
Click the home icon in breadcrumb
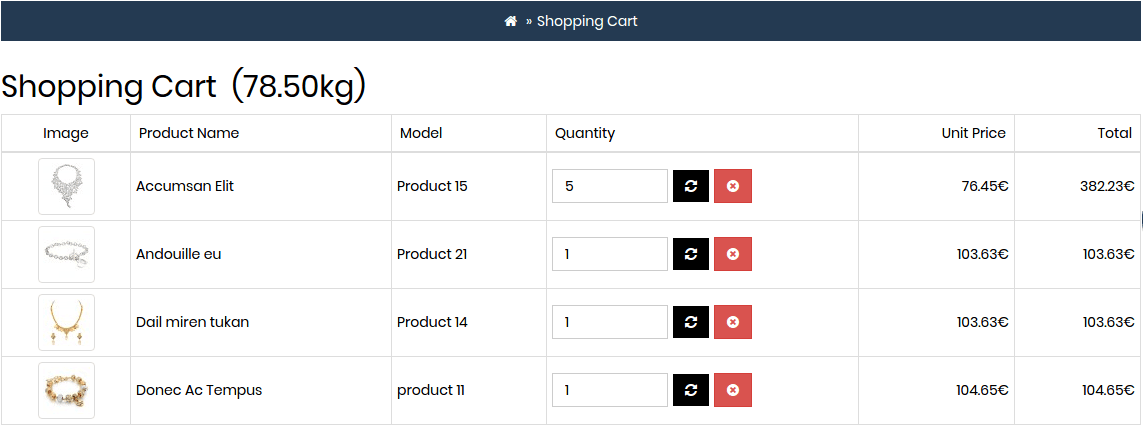point(510,21)
